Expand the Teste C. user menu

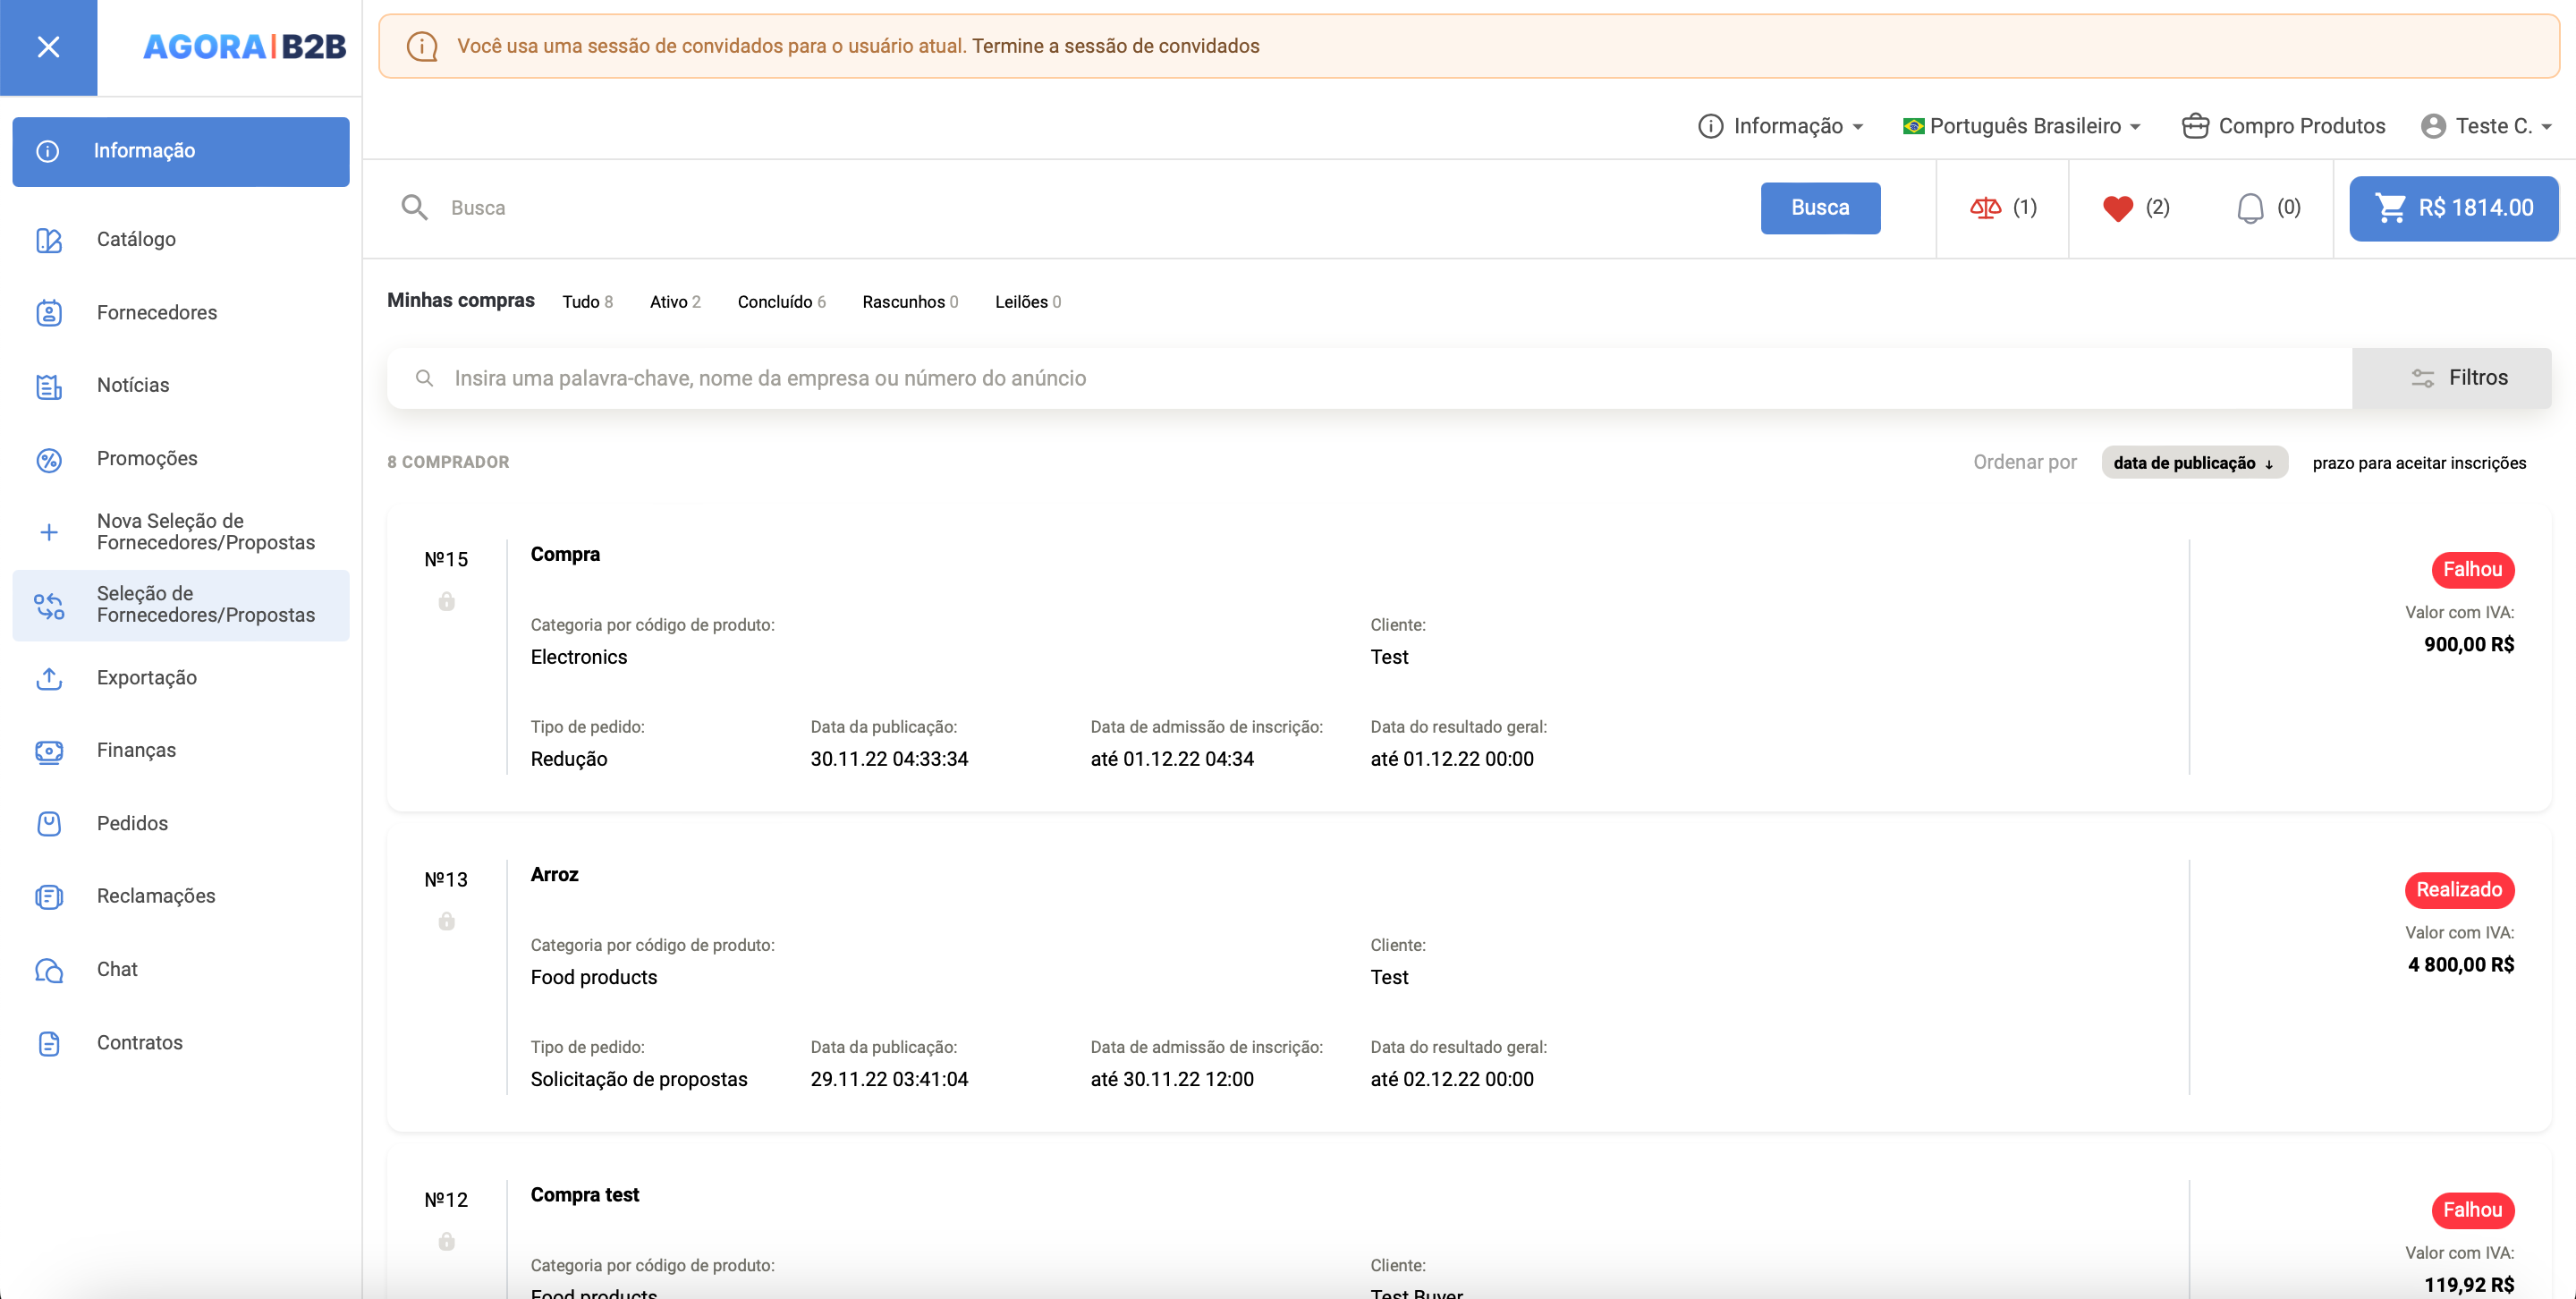[2485, 126]
